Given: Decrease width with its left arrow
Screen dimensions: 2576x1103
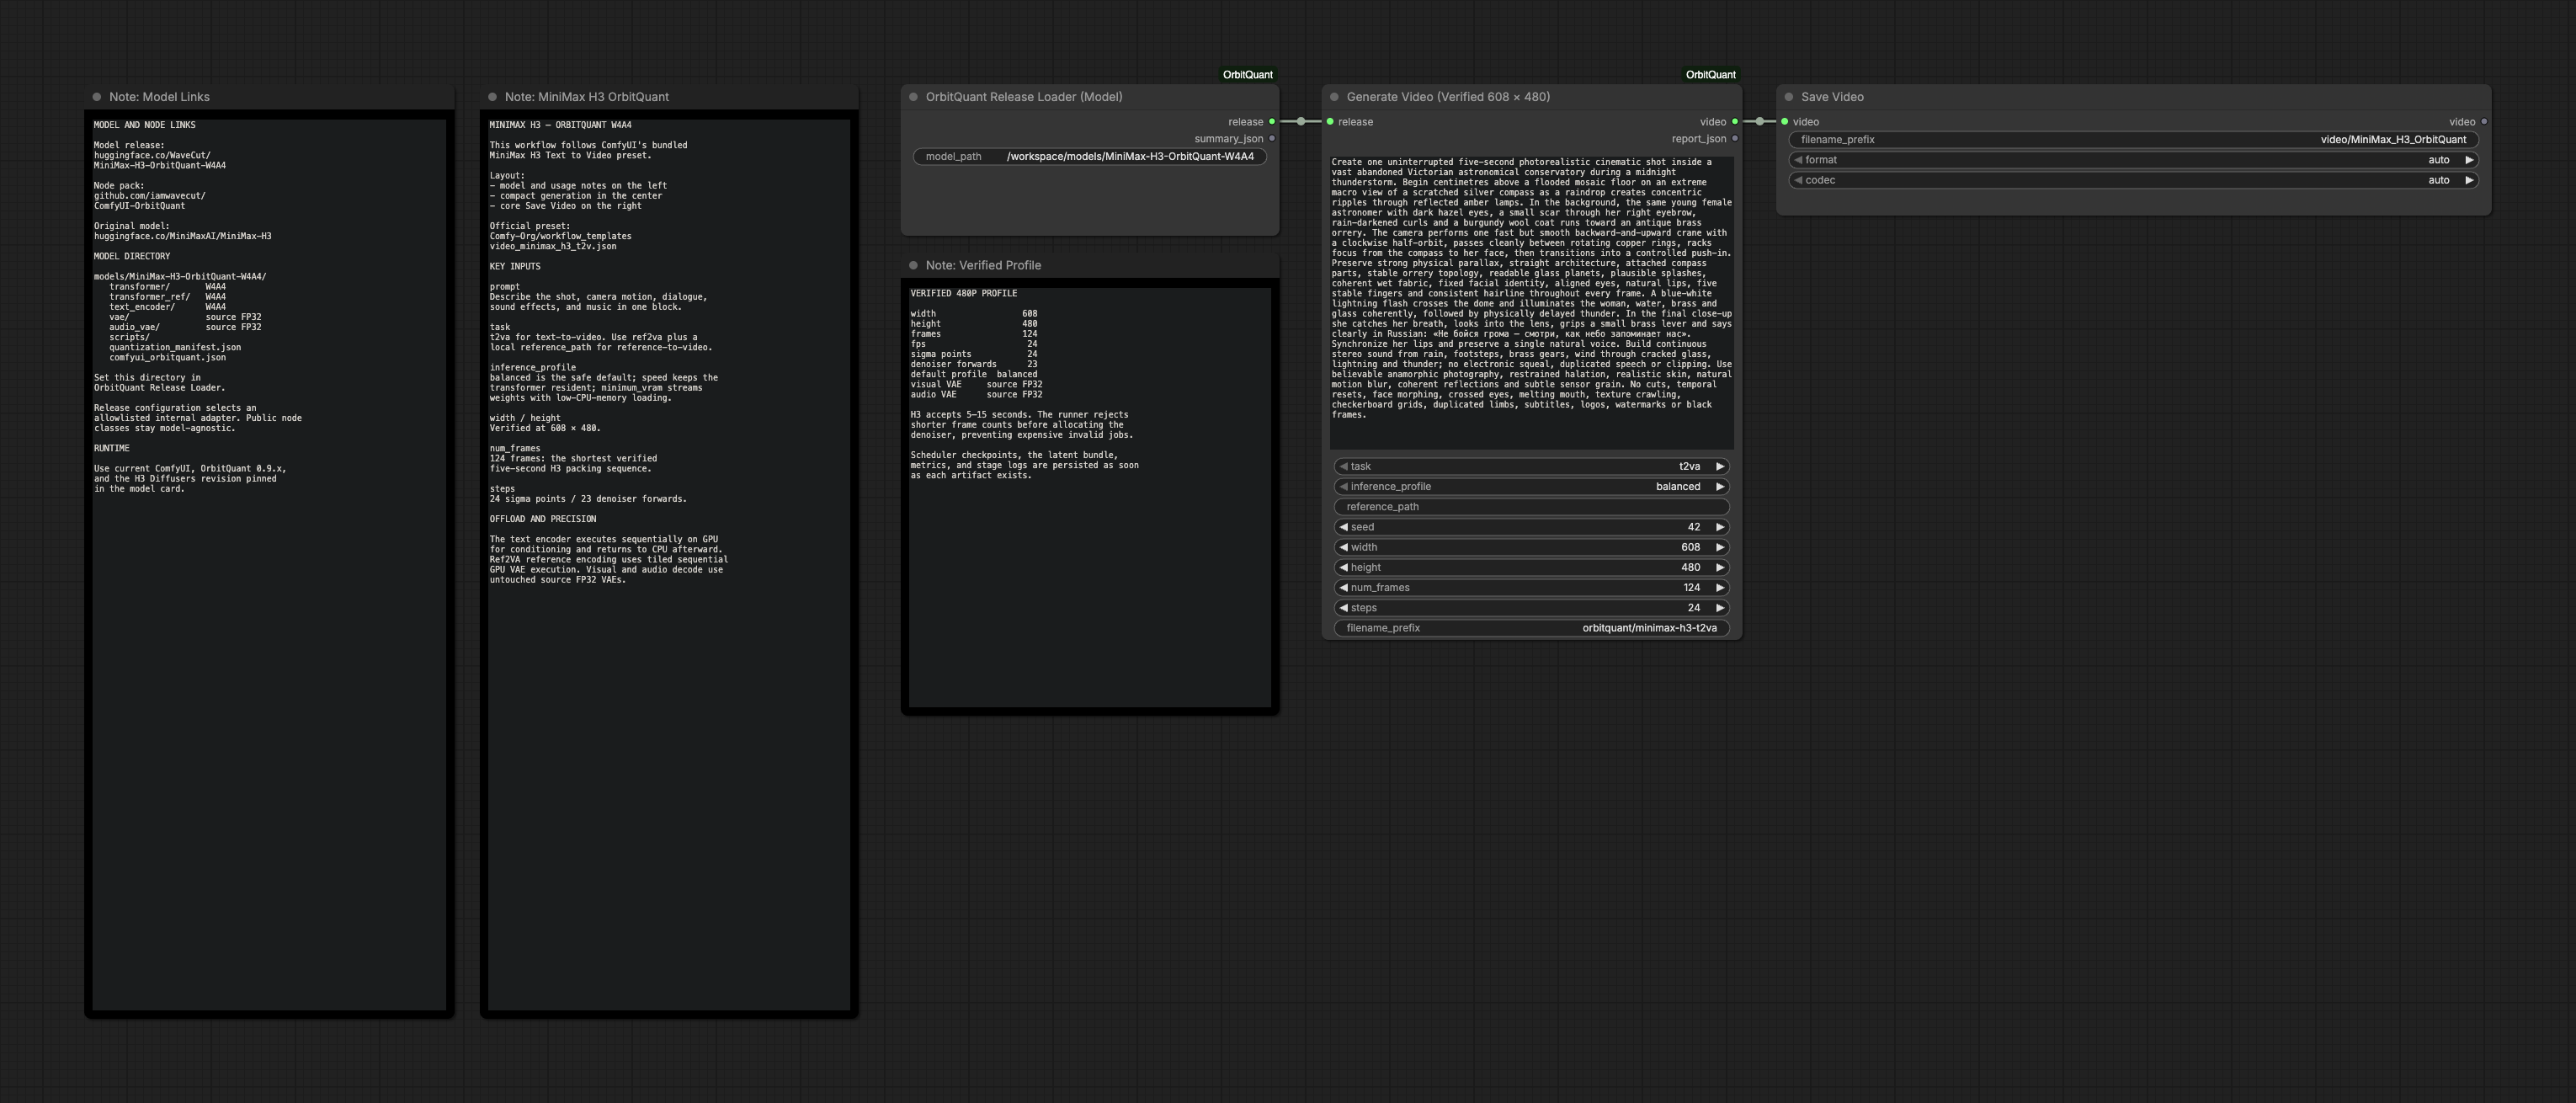Looking at the screenshot, I should 1343,547.
